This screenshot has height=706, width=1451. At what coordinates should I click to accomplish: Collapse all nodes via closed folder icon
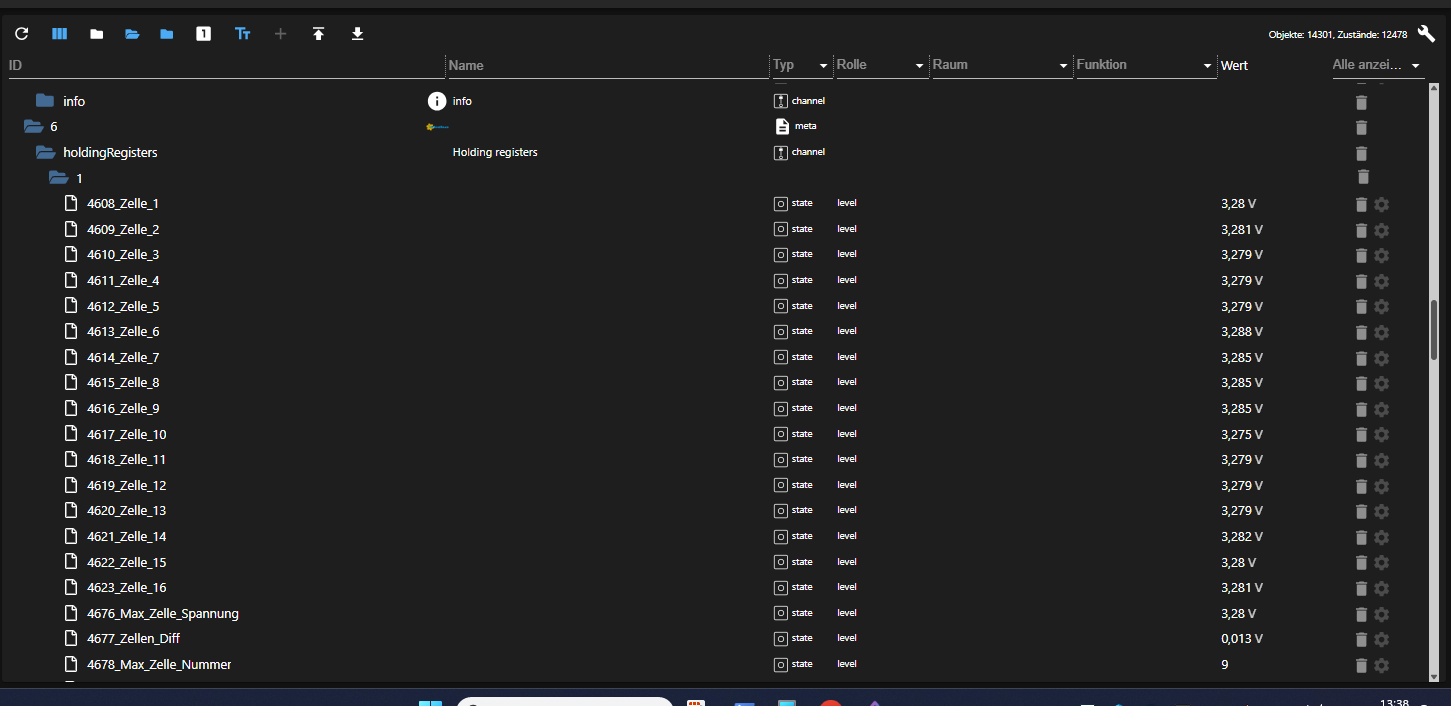click(96, 33)
